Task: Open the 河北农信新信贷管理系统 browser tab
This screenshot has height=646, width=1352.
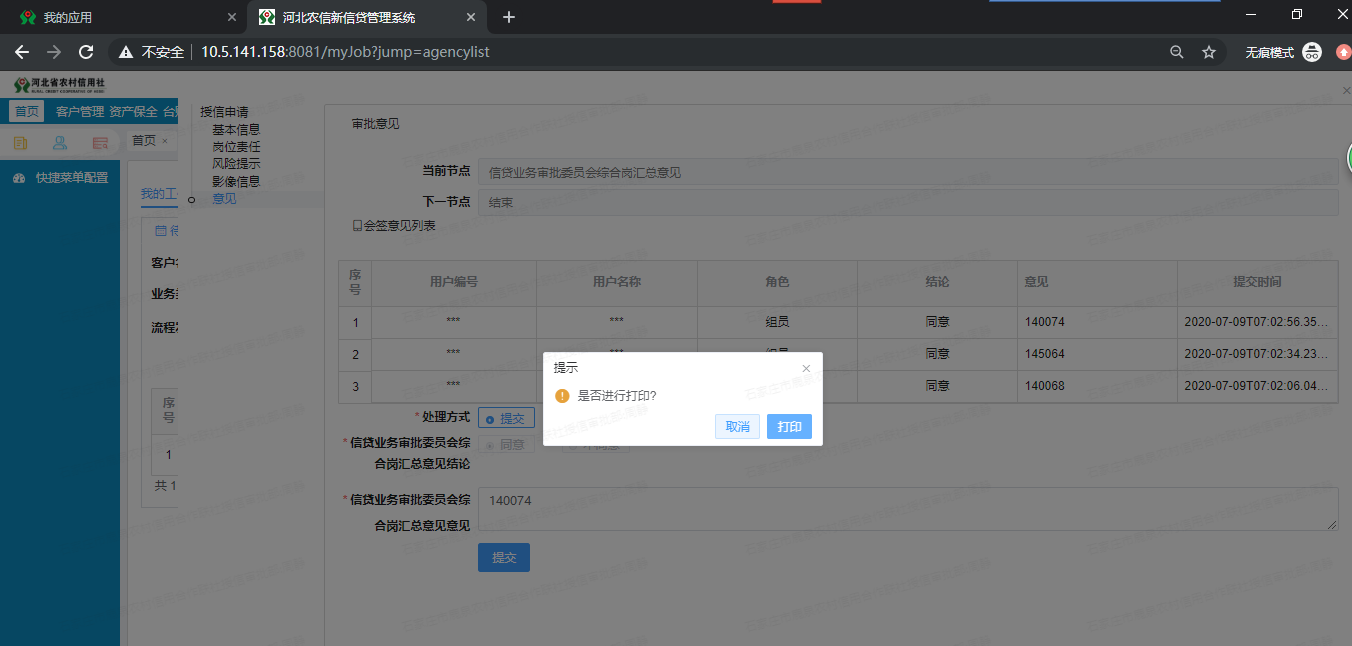Action: pyautogui.click(x=350, y=17)
